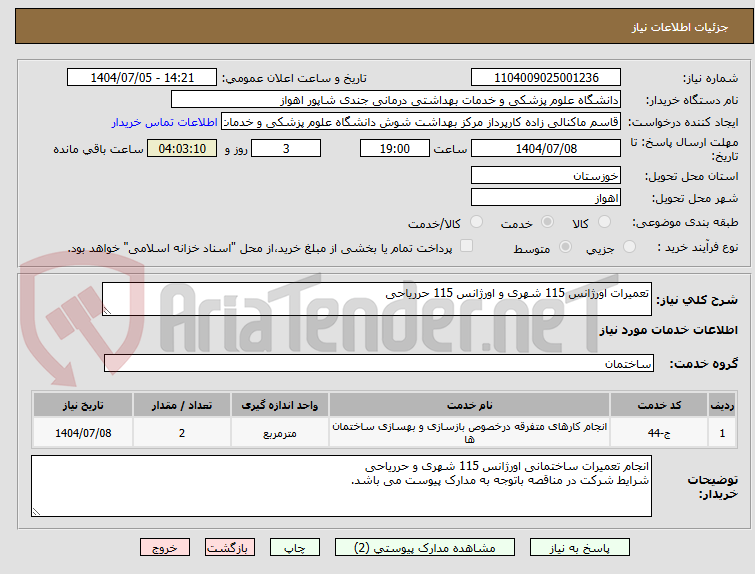Click the deadline date field 1404/07/08
Image resolution: width=755 pixels, height=574 pixels.
[546, 148]
